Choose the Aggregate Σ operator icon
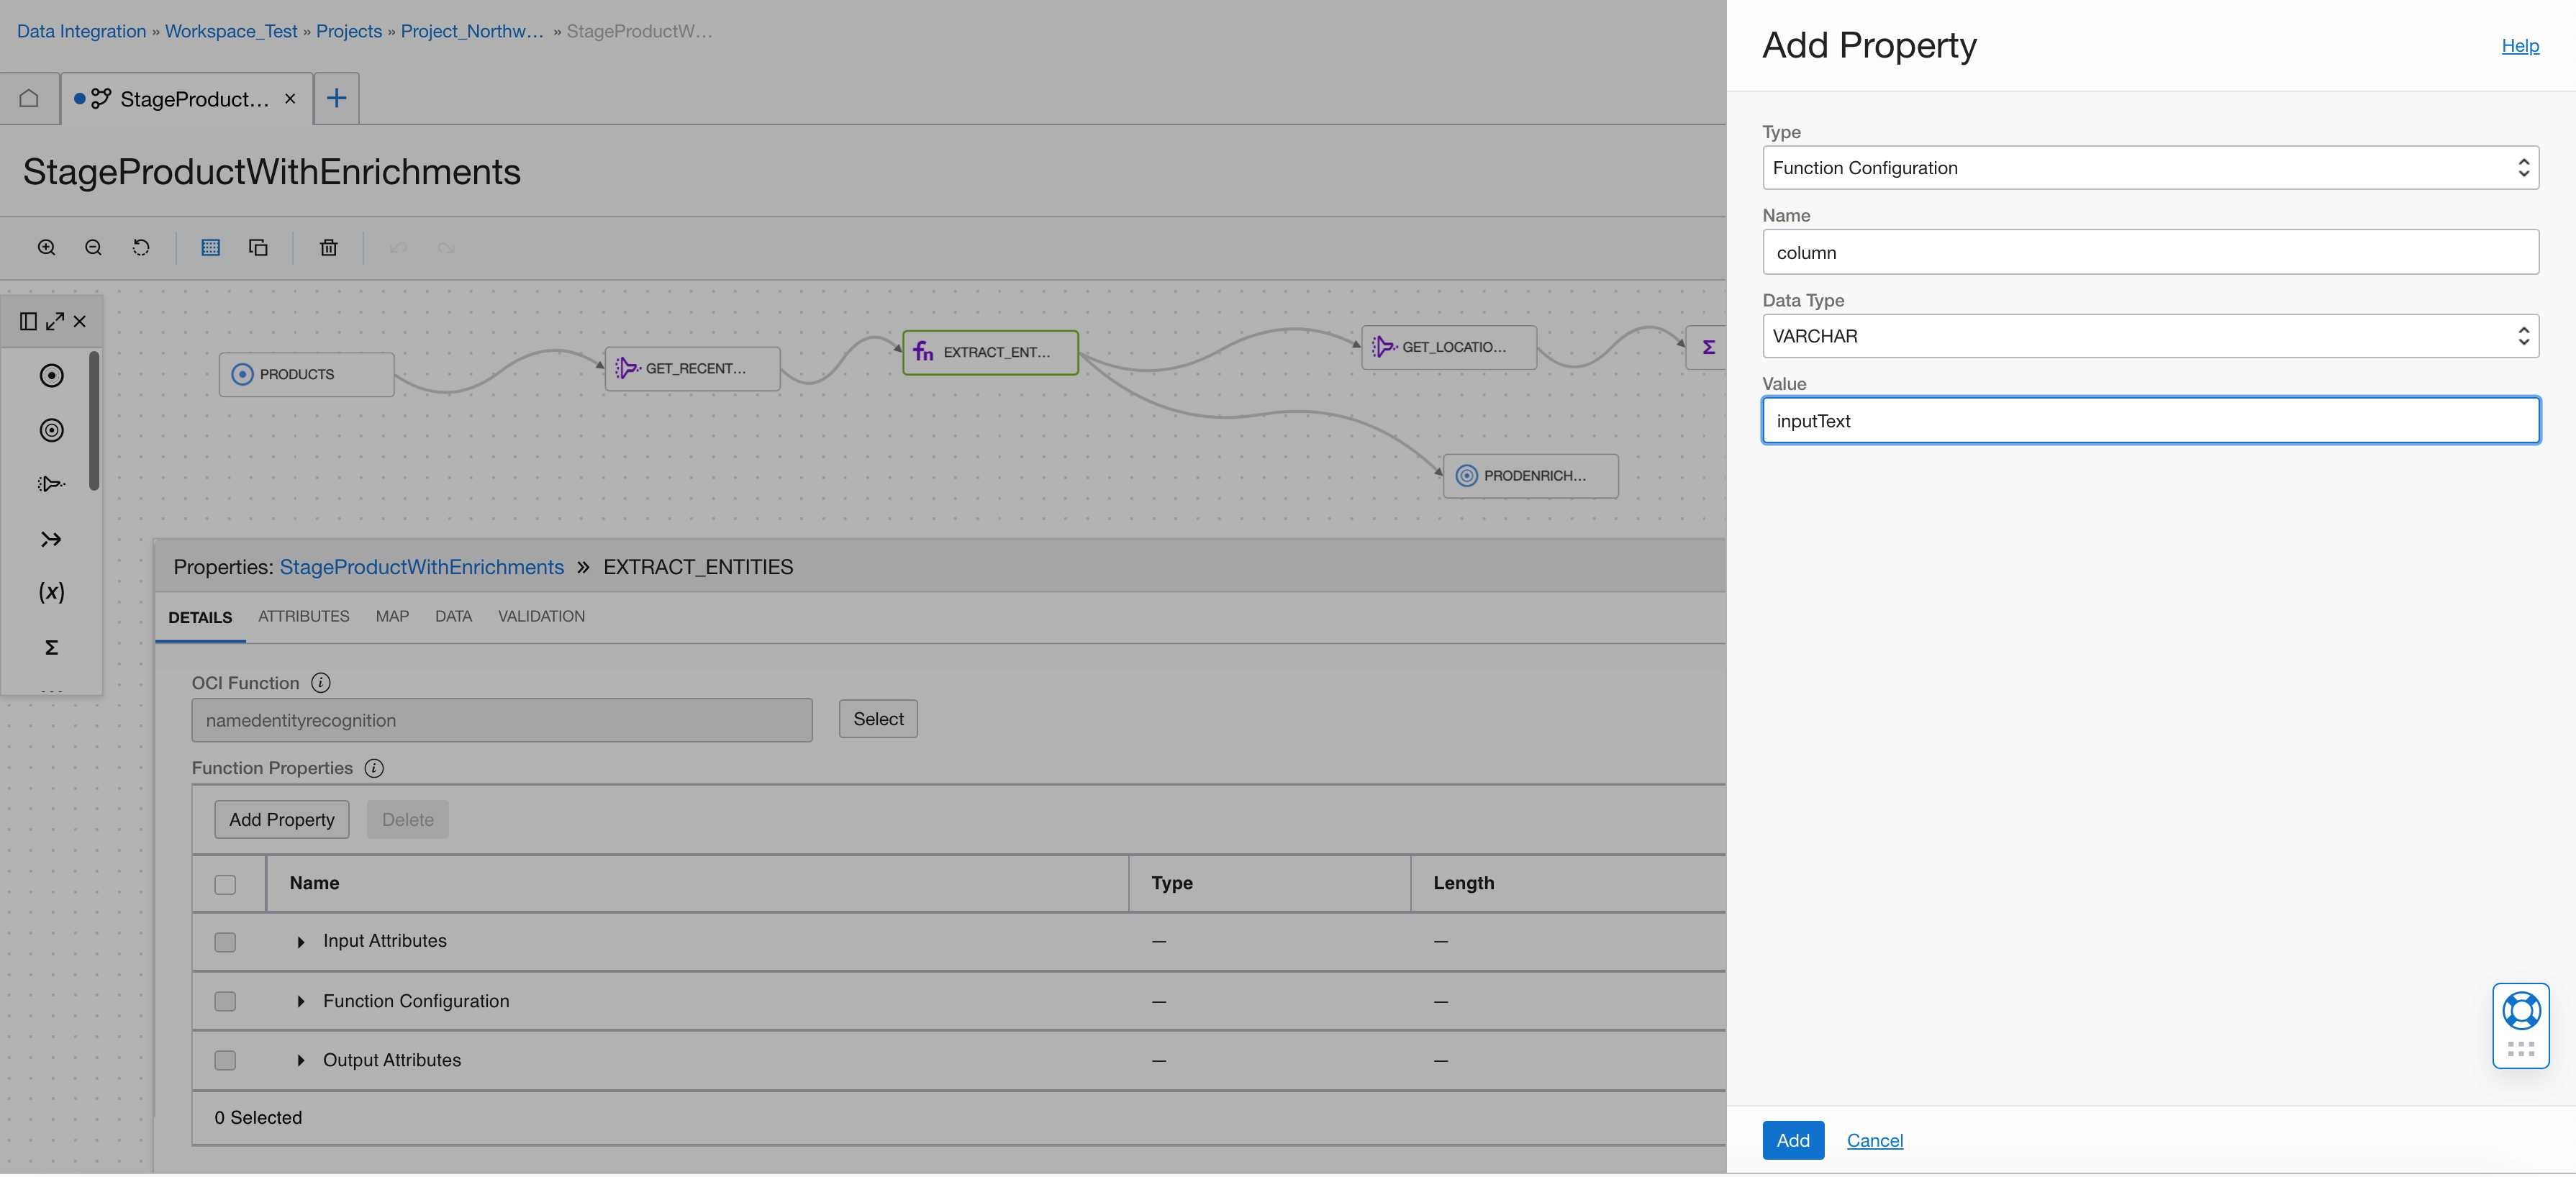 coord(50,647)
